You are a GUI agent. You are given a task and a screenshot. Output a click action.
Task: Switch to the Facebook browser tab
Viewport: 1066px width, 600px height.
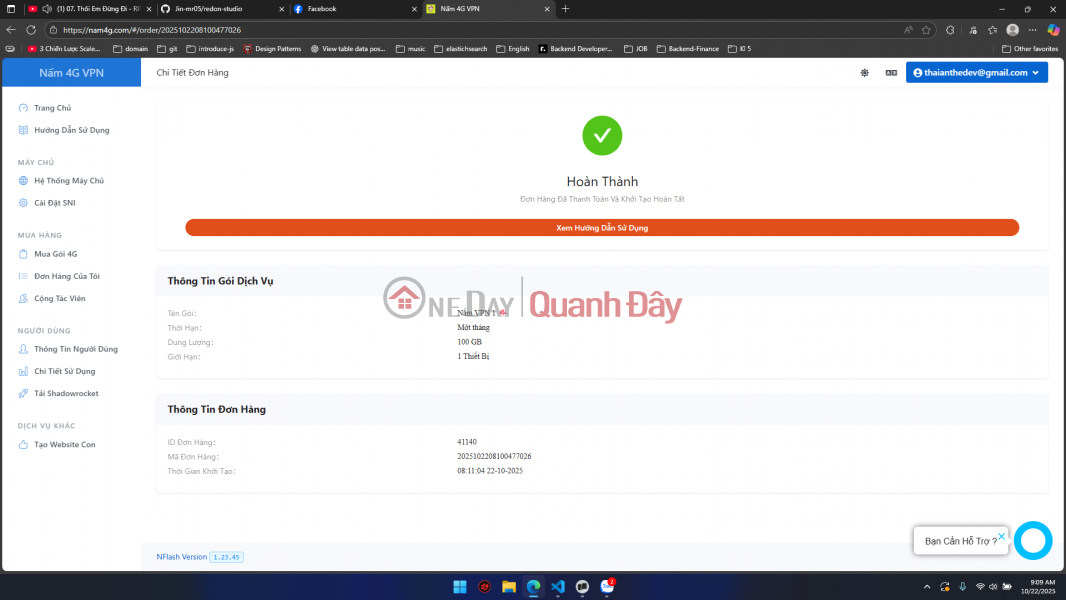click(x=327, y=9)
